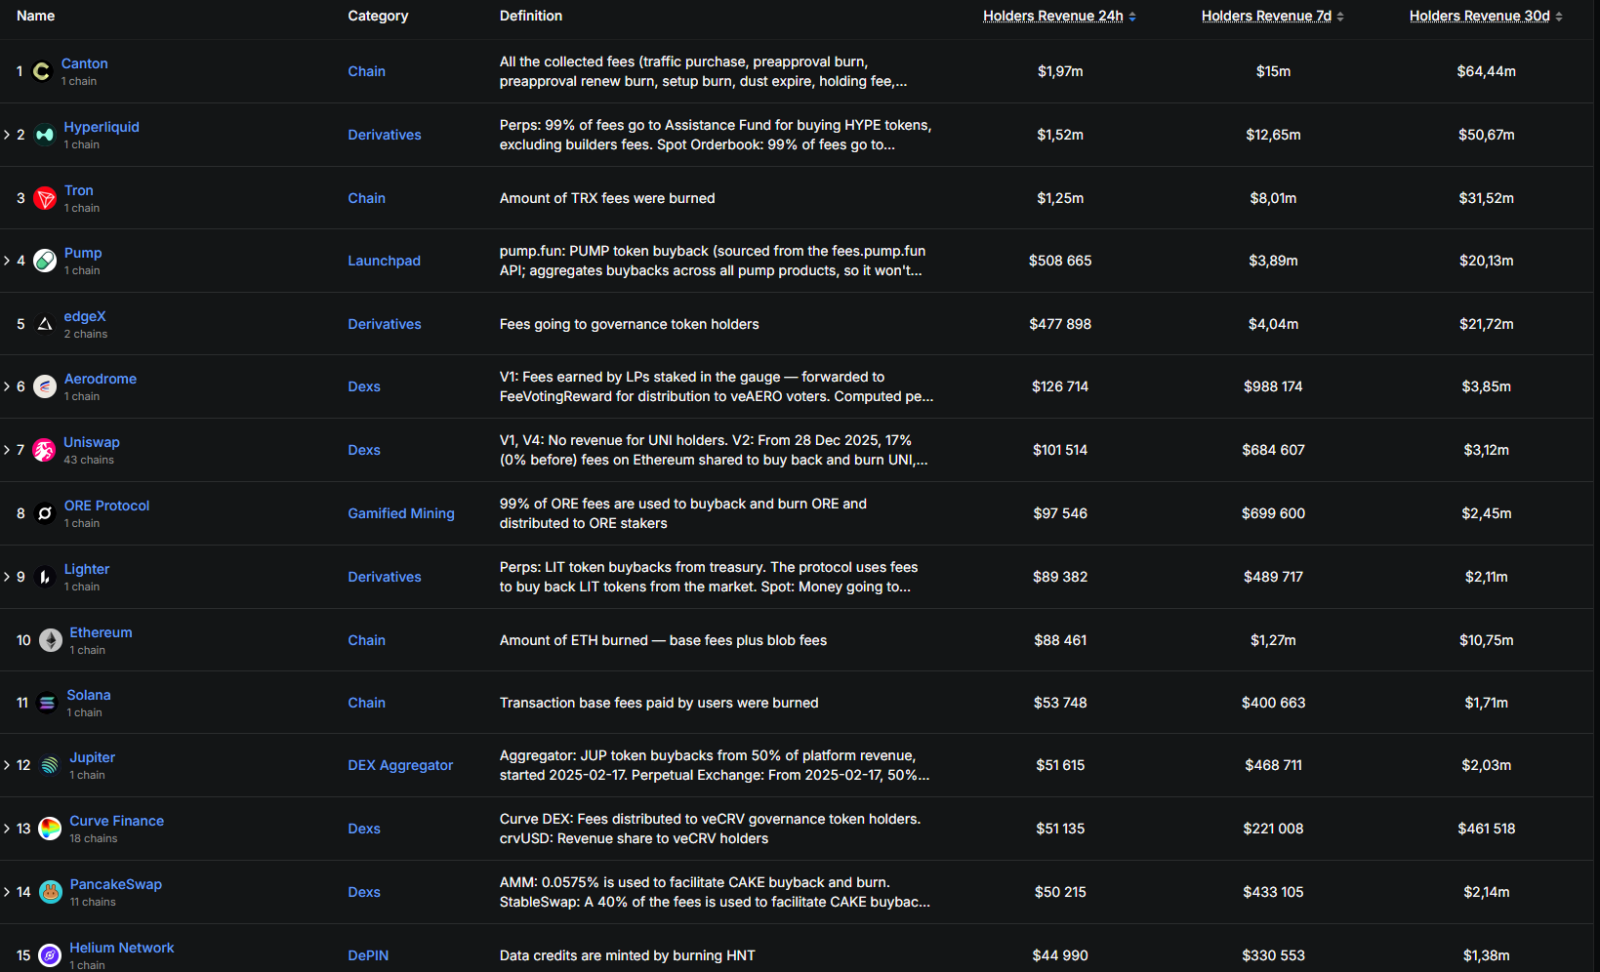Click the Curve Finance rainbow icon
The height and width of the screenshot is (972, 1600).
[x=50, y=829]
